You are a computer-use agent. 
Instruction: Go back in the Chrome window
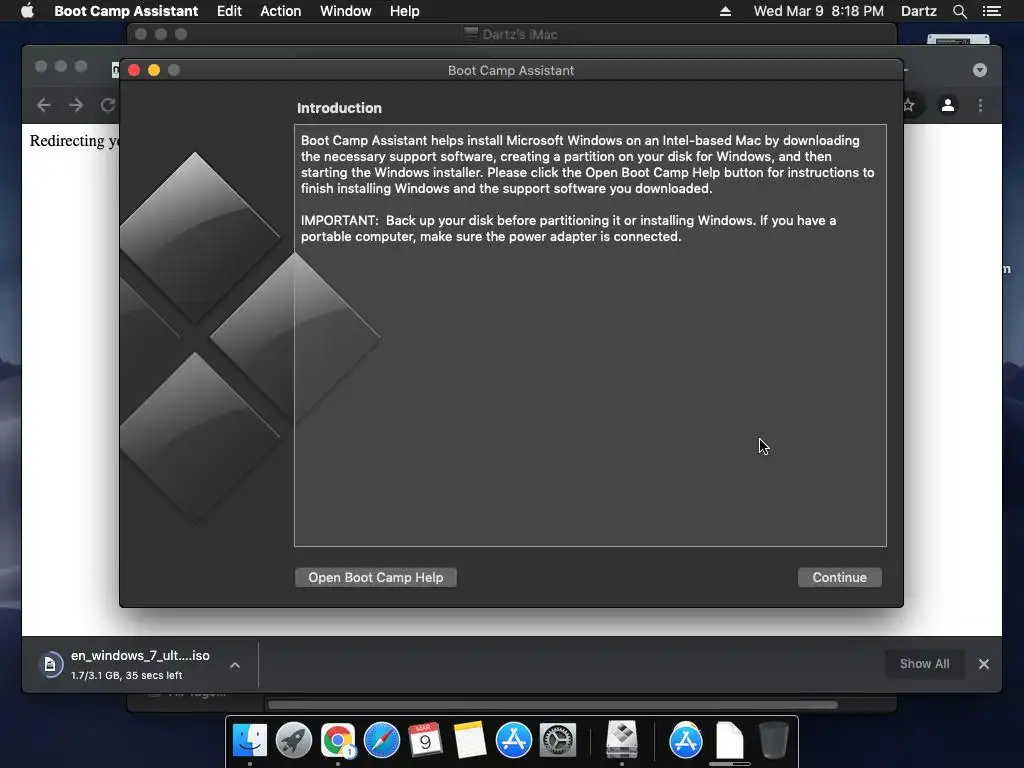44,105
